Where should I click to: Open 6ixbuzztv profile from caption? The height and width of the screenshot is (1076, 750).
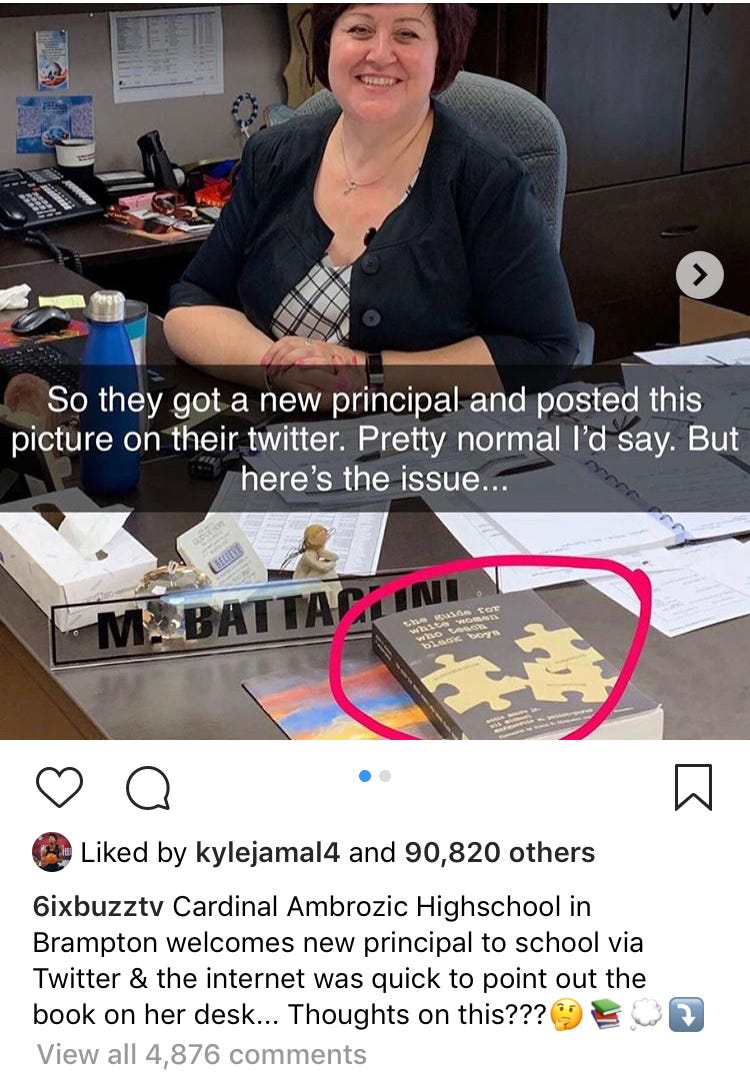[x=98, y=907]
